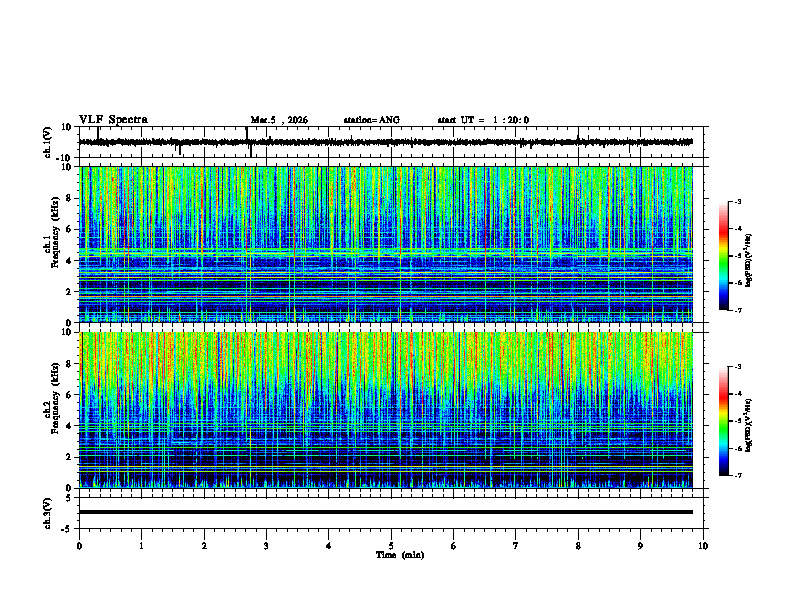Click the "-7" label on ch.1 color bar

tap(738, 310)
